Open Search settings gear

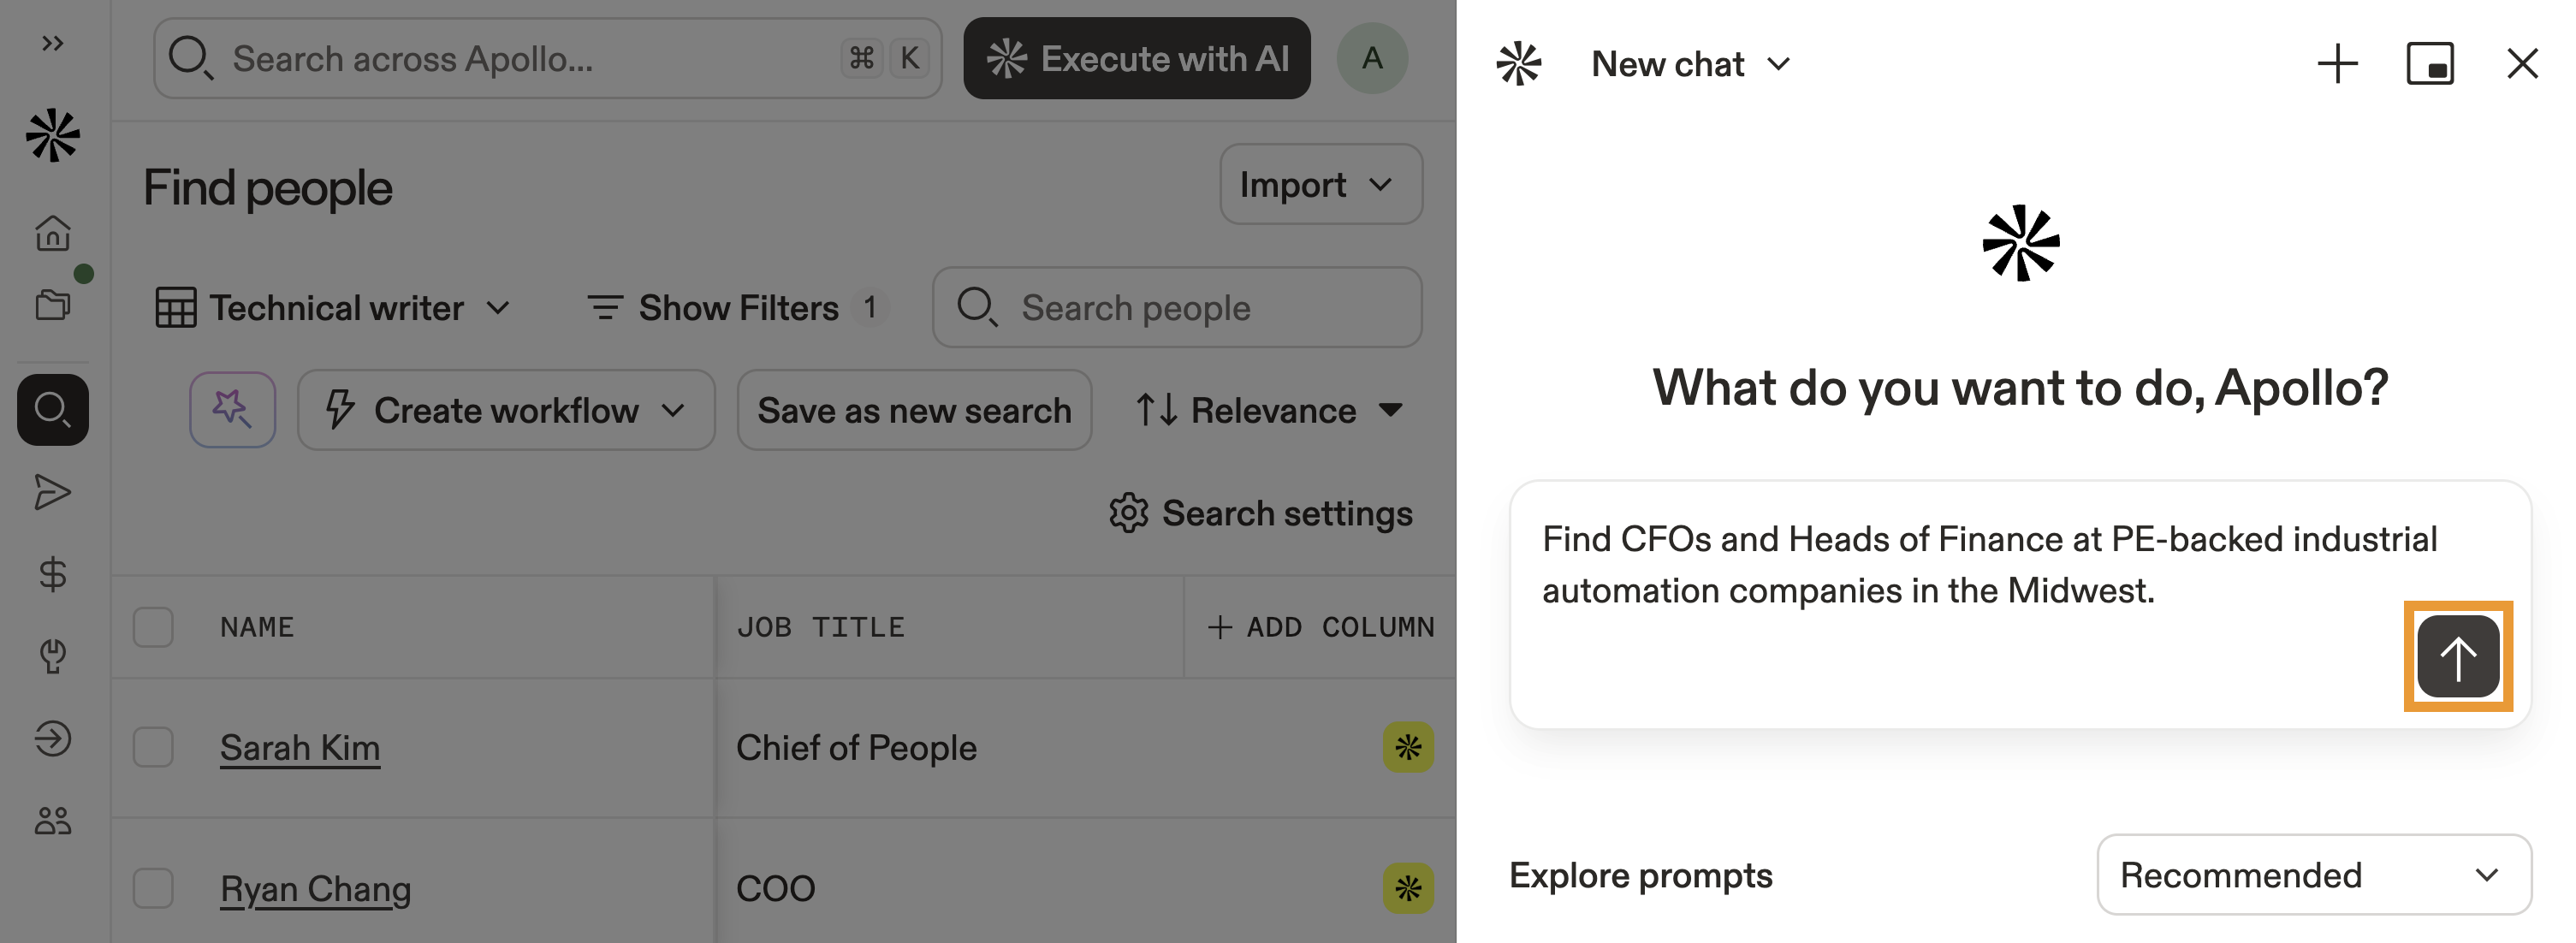(1260, 513)
